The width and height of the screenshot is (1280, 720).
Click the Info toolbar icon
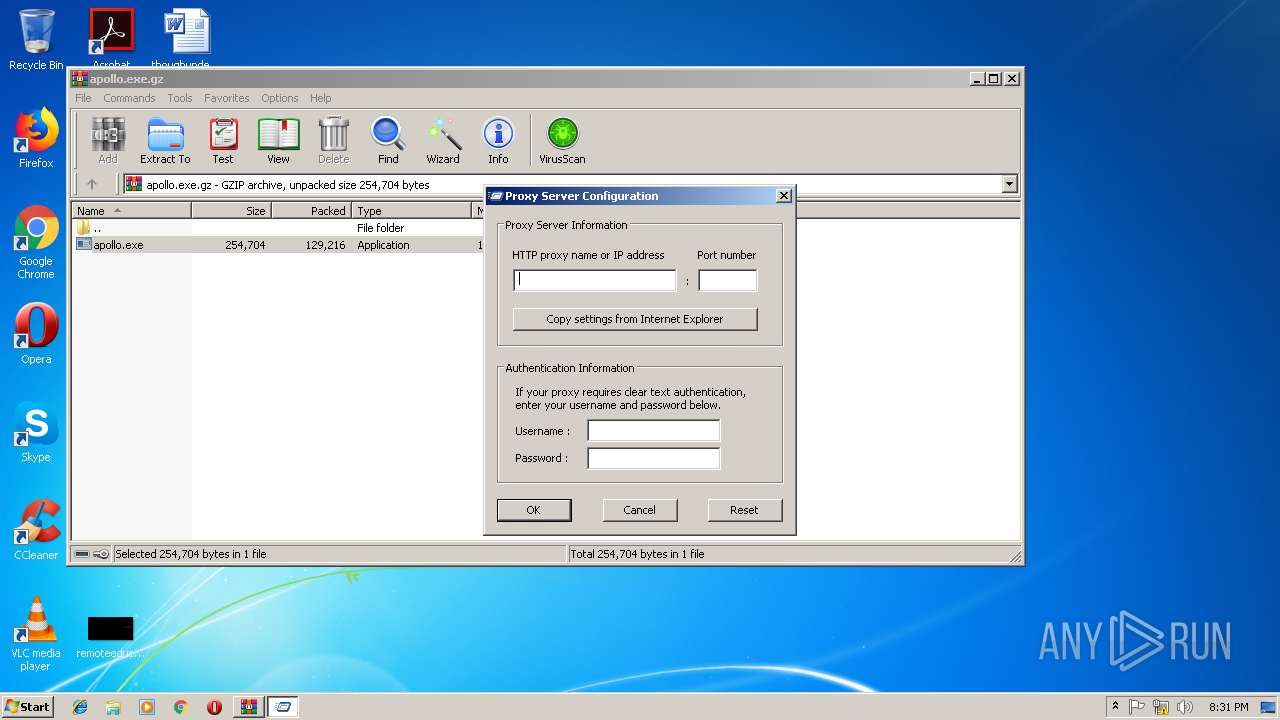(498, 140)
